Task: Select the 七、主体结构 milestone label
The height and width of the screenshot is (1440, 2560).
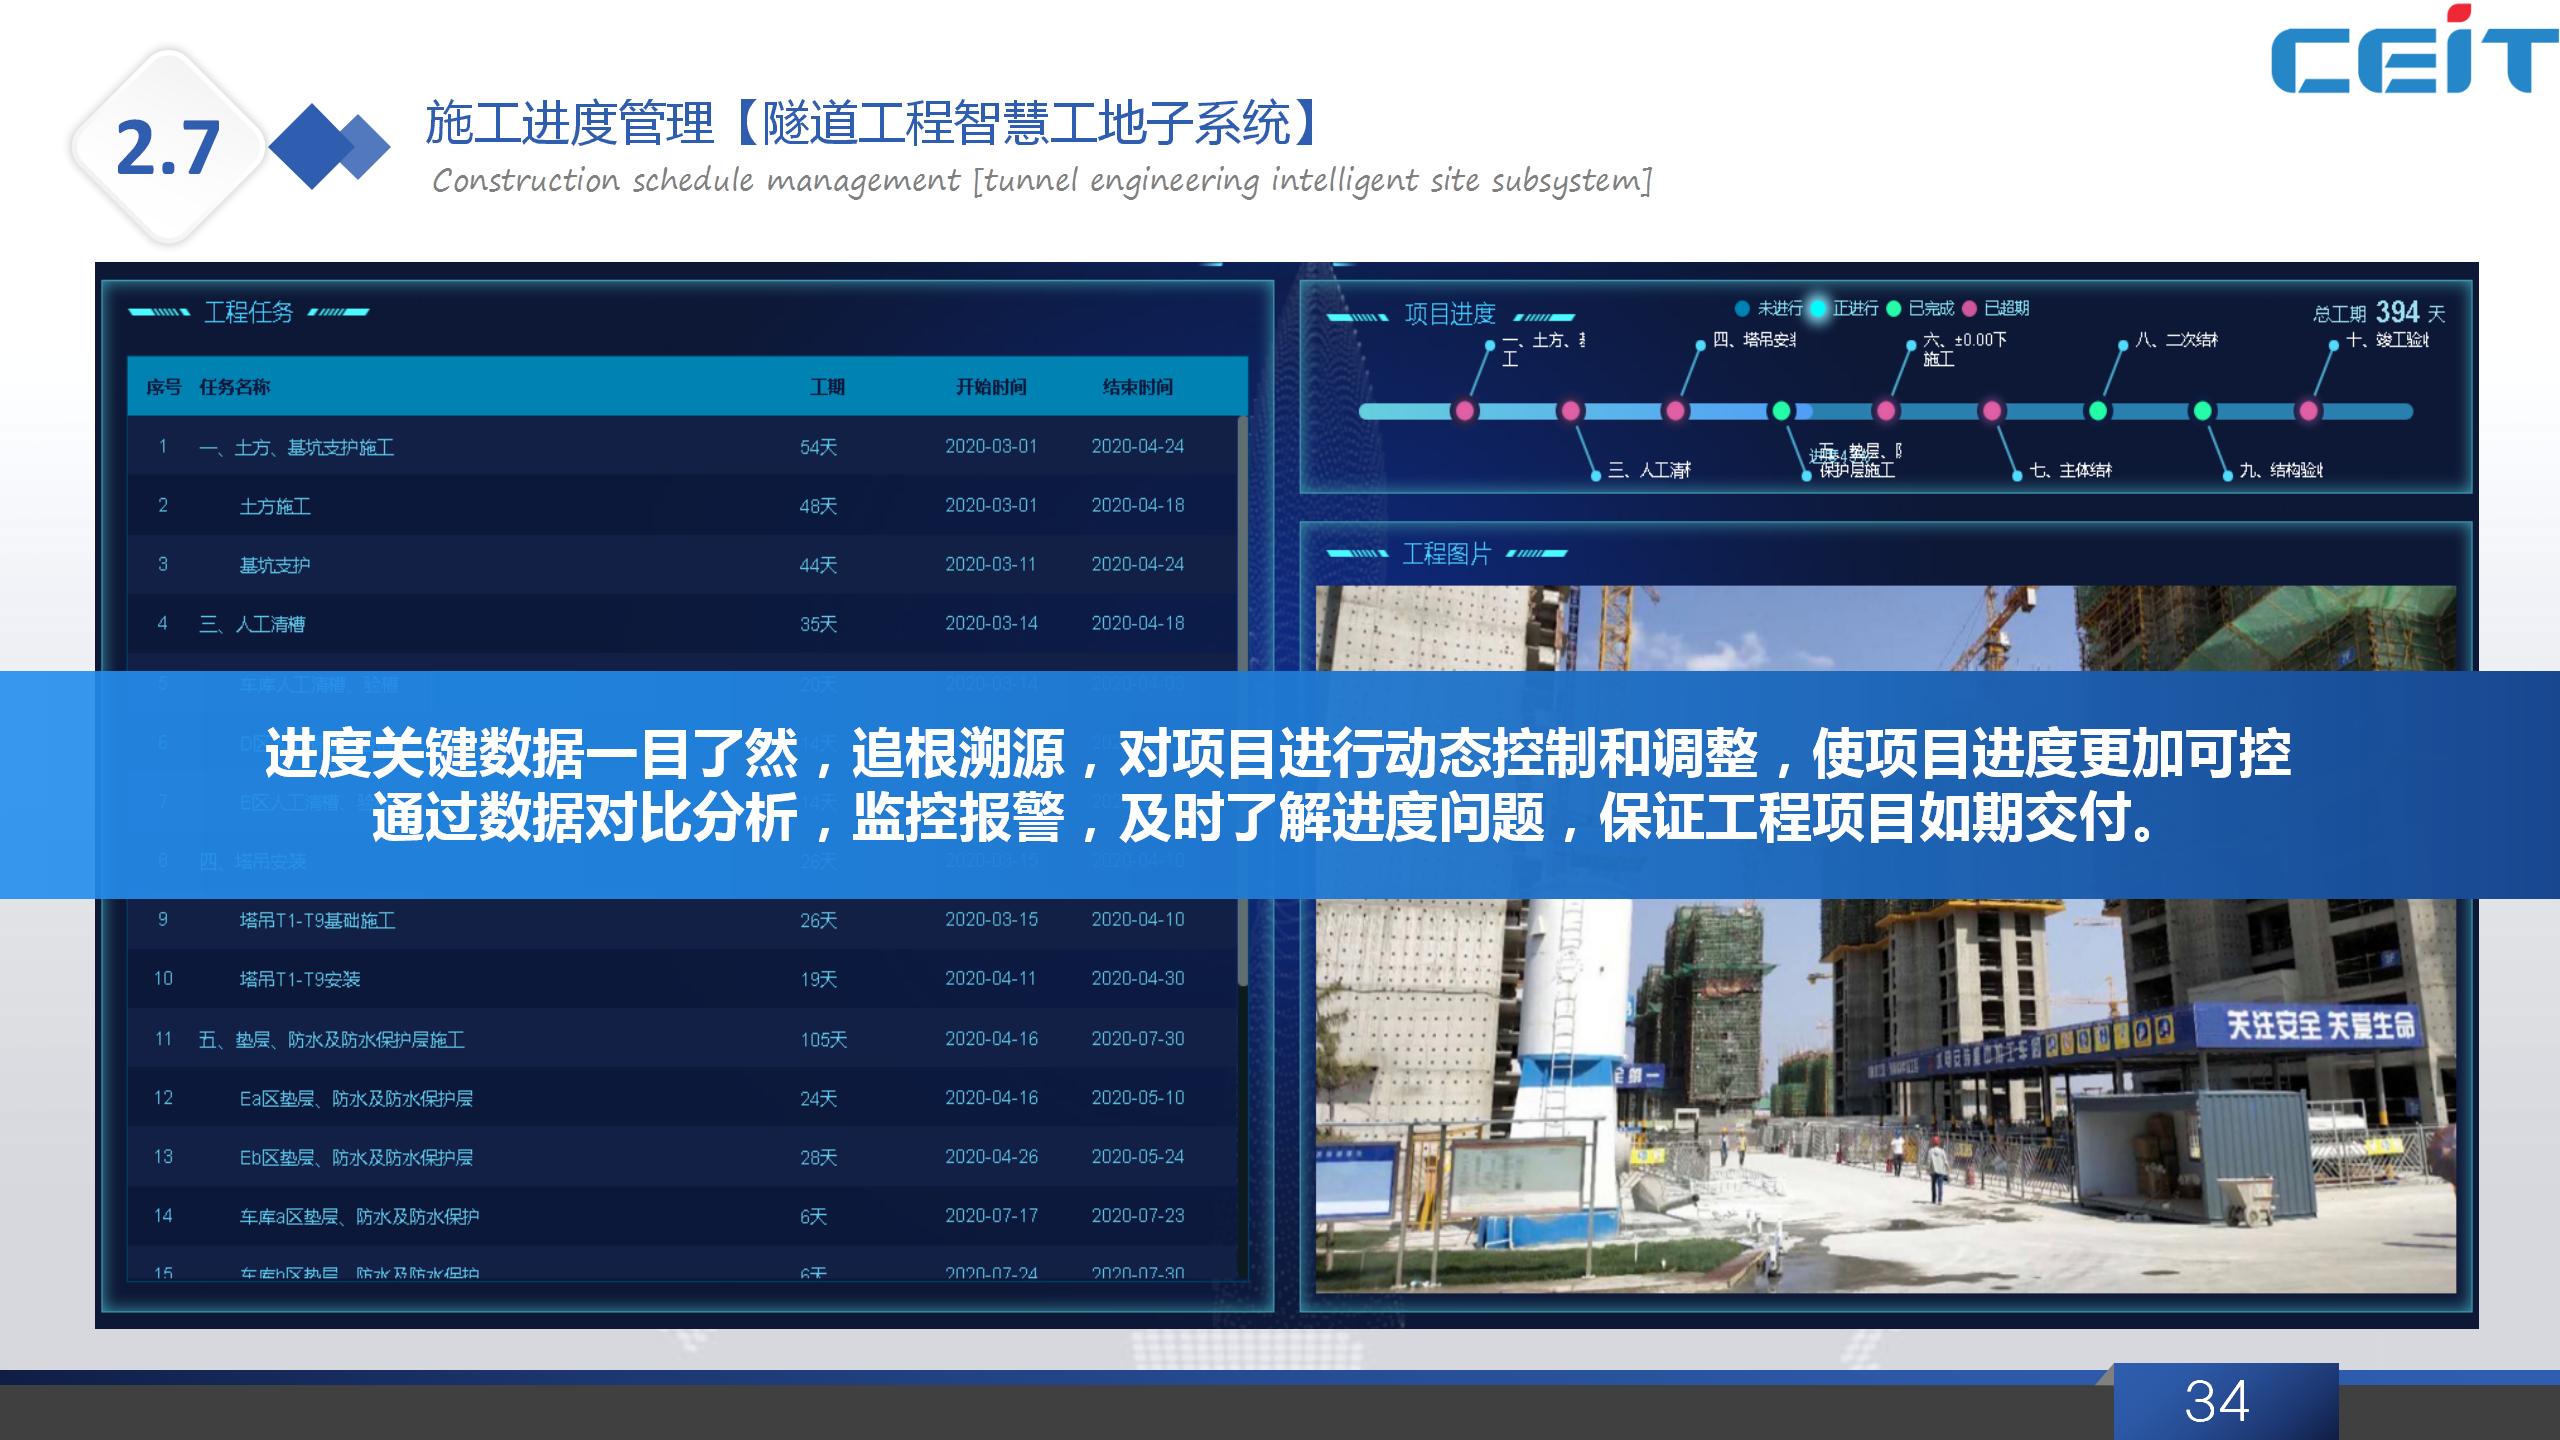Action: point(2070,470)
